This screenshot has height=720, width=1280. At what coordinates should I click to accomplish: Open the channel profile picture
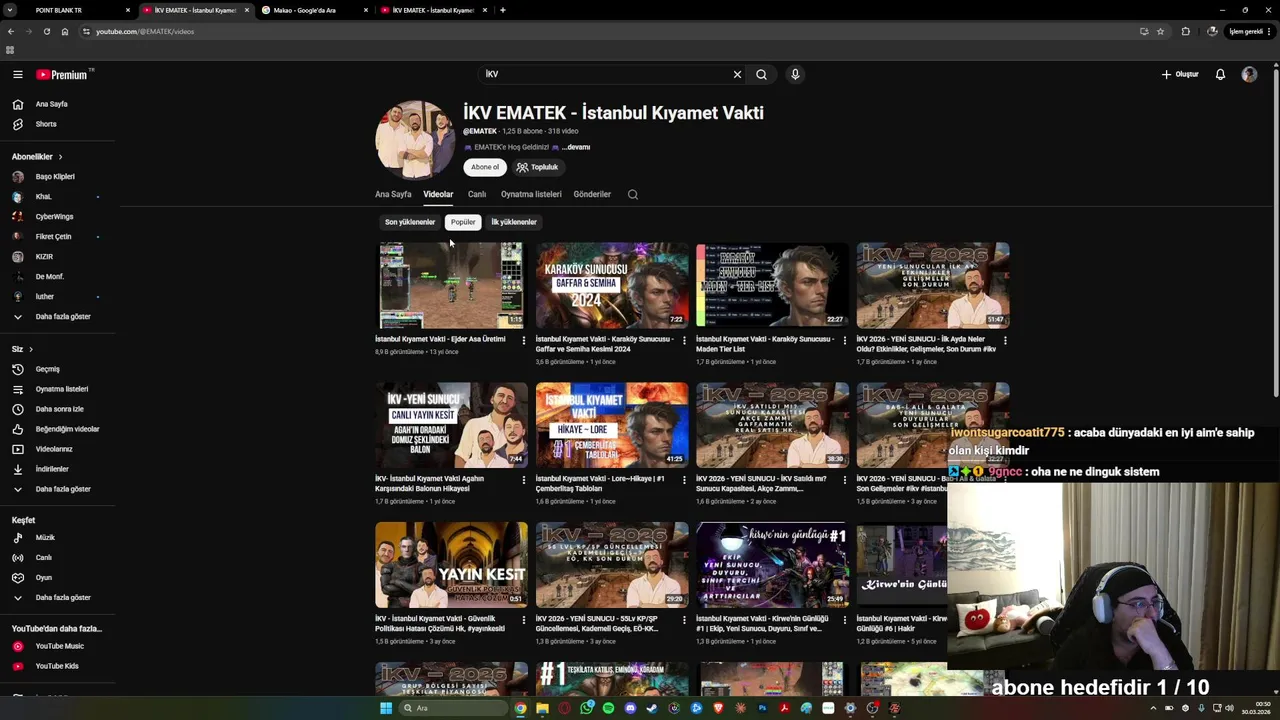point(415,140)
